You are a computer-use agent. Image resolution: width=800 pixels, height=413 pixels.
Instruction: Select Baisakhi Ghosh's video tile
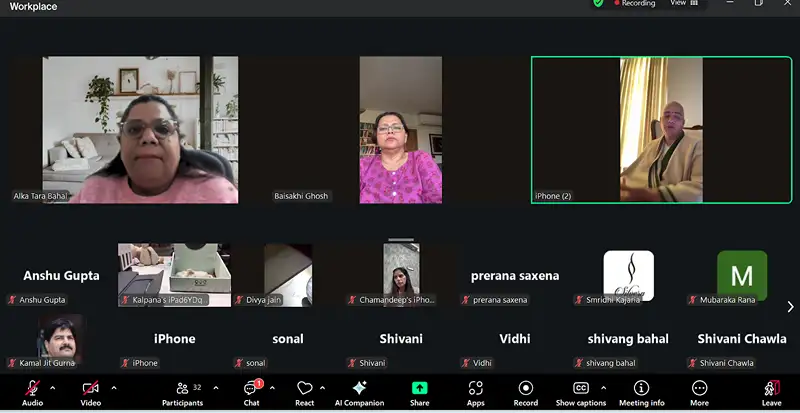click(x=399, y=130)
